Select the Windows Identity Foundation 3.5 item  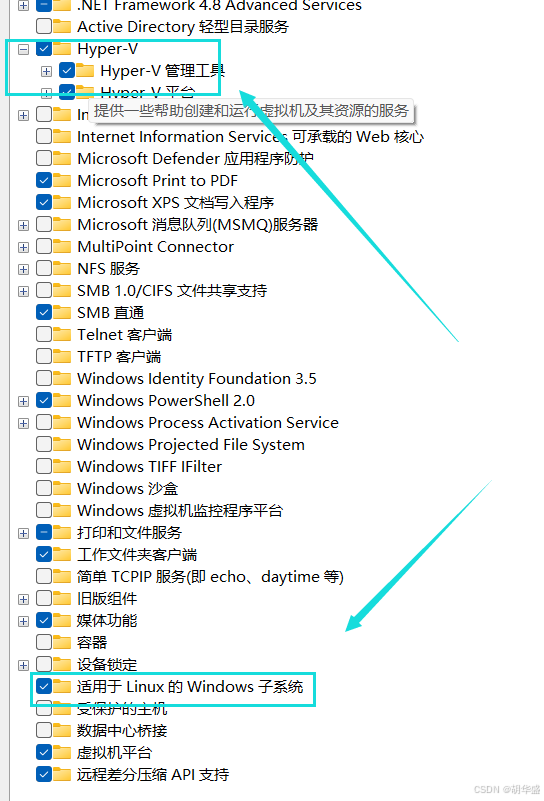click(x=197, y=379)
